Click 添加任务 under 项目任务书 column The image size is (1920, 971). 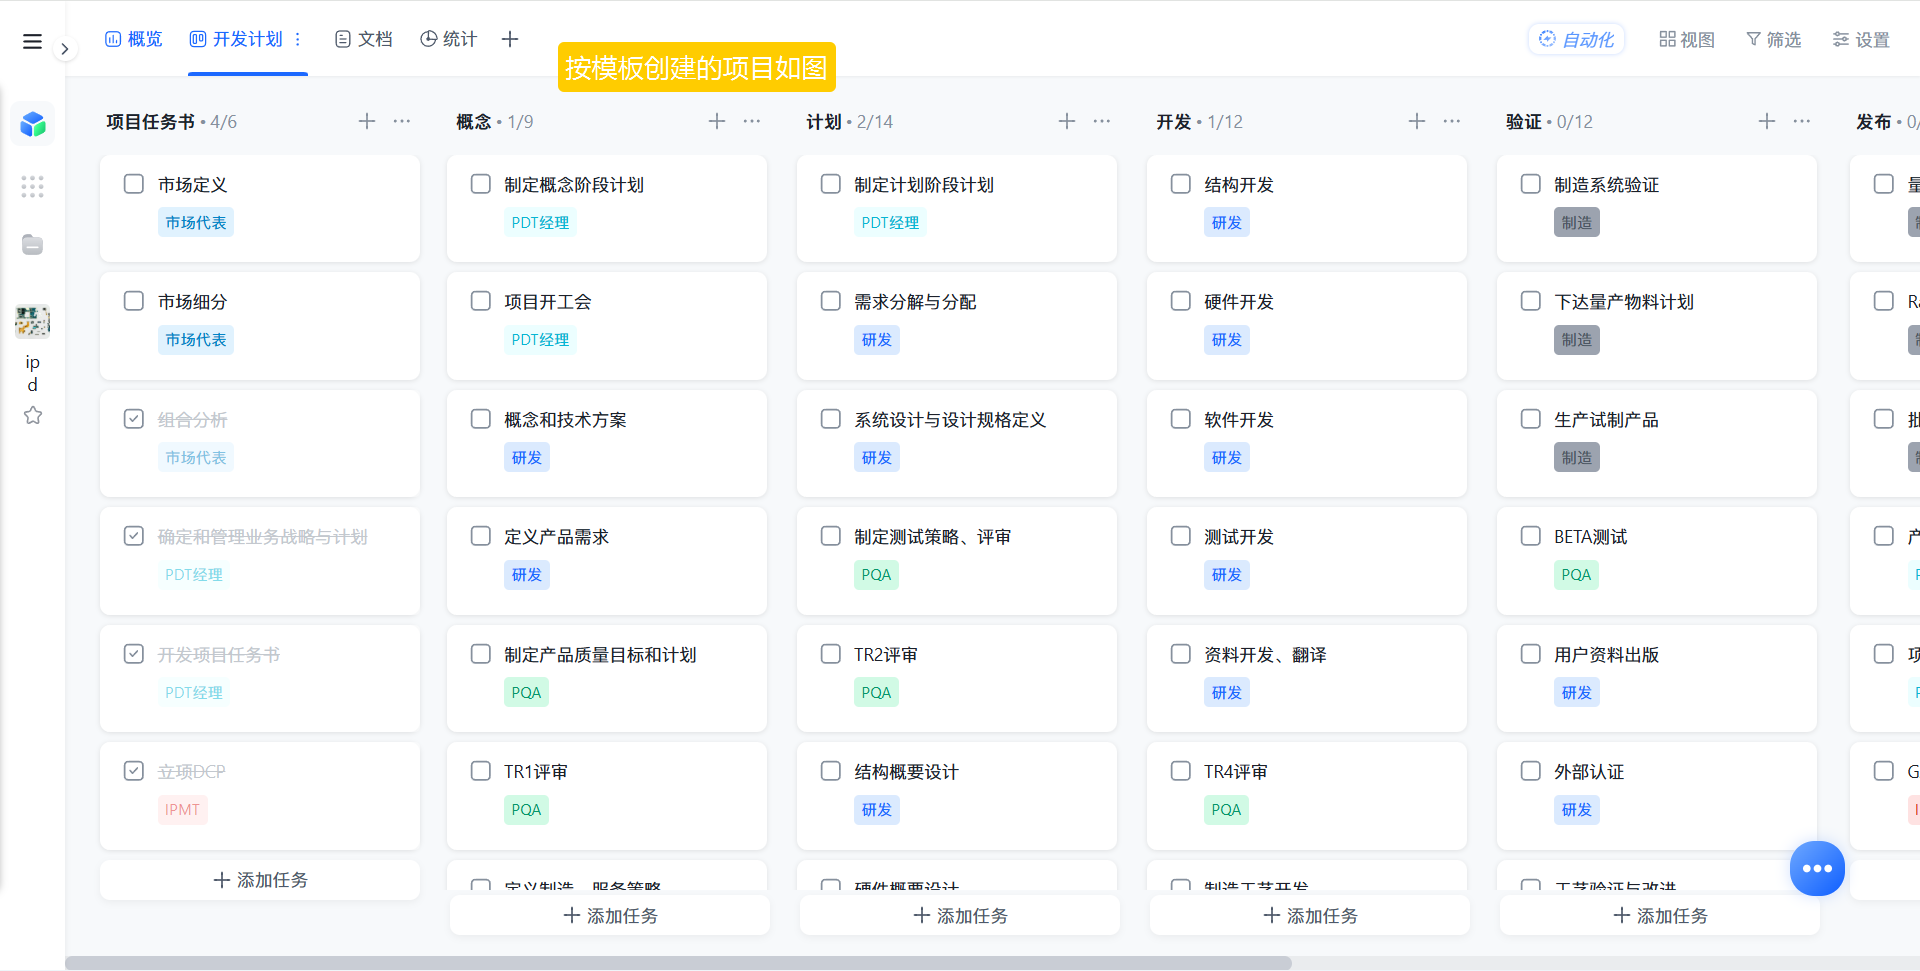[x=260, y=880]
